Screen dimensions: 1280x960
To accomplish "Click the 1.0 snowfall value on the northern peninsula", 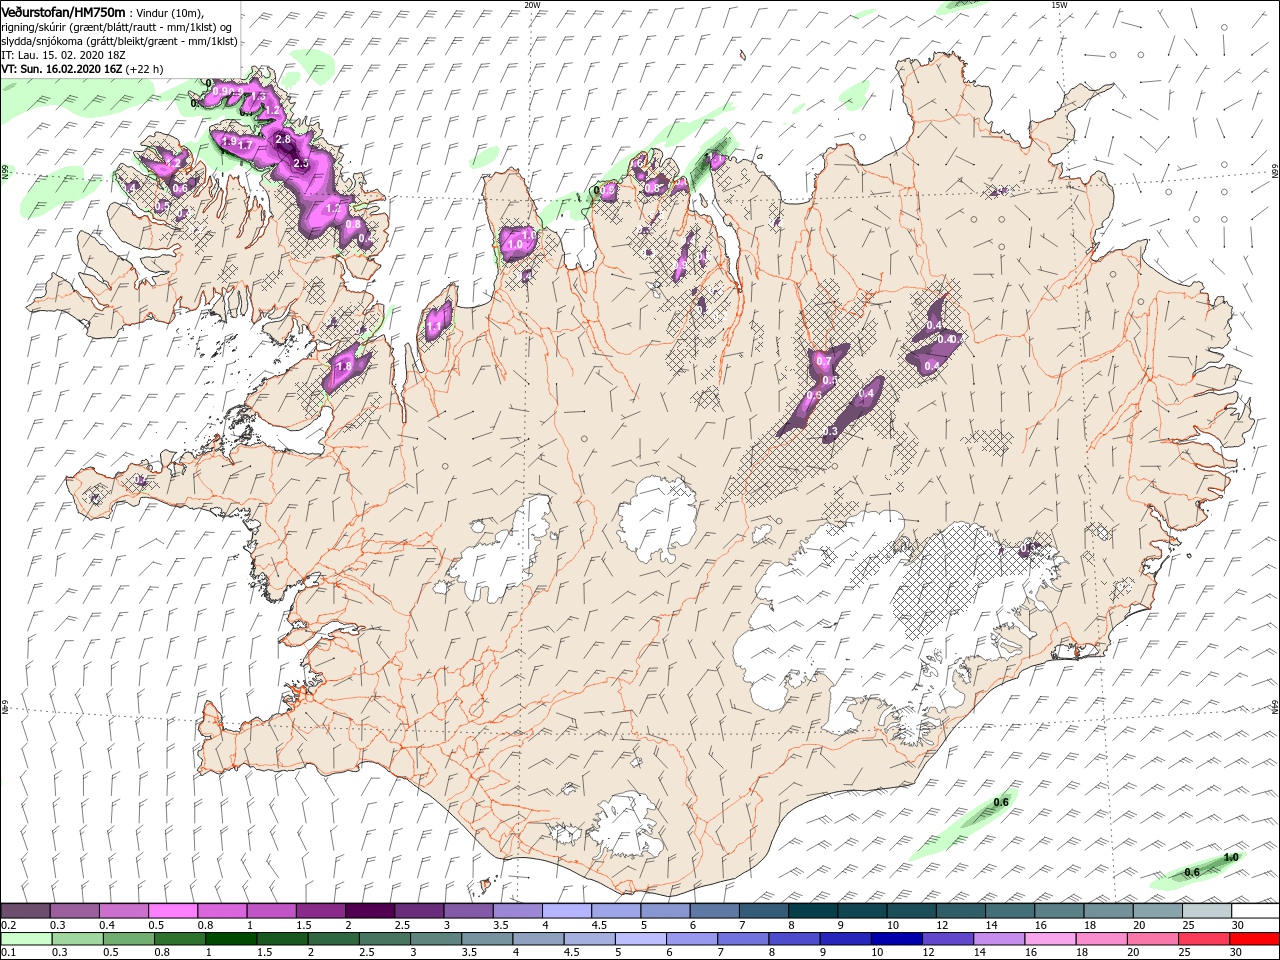I will 516,245.
